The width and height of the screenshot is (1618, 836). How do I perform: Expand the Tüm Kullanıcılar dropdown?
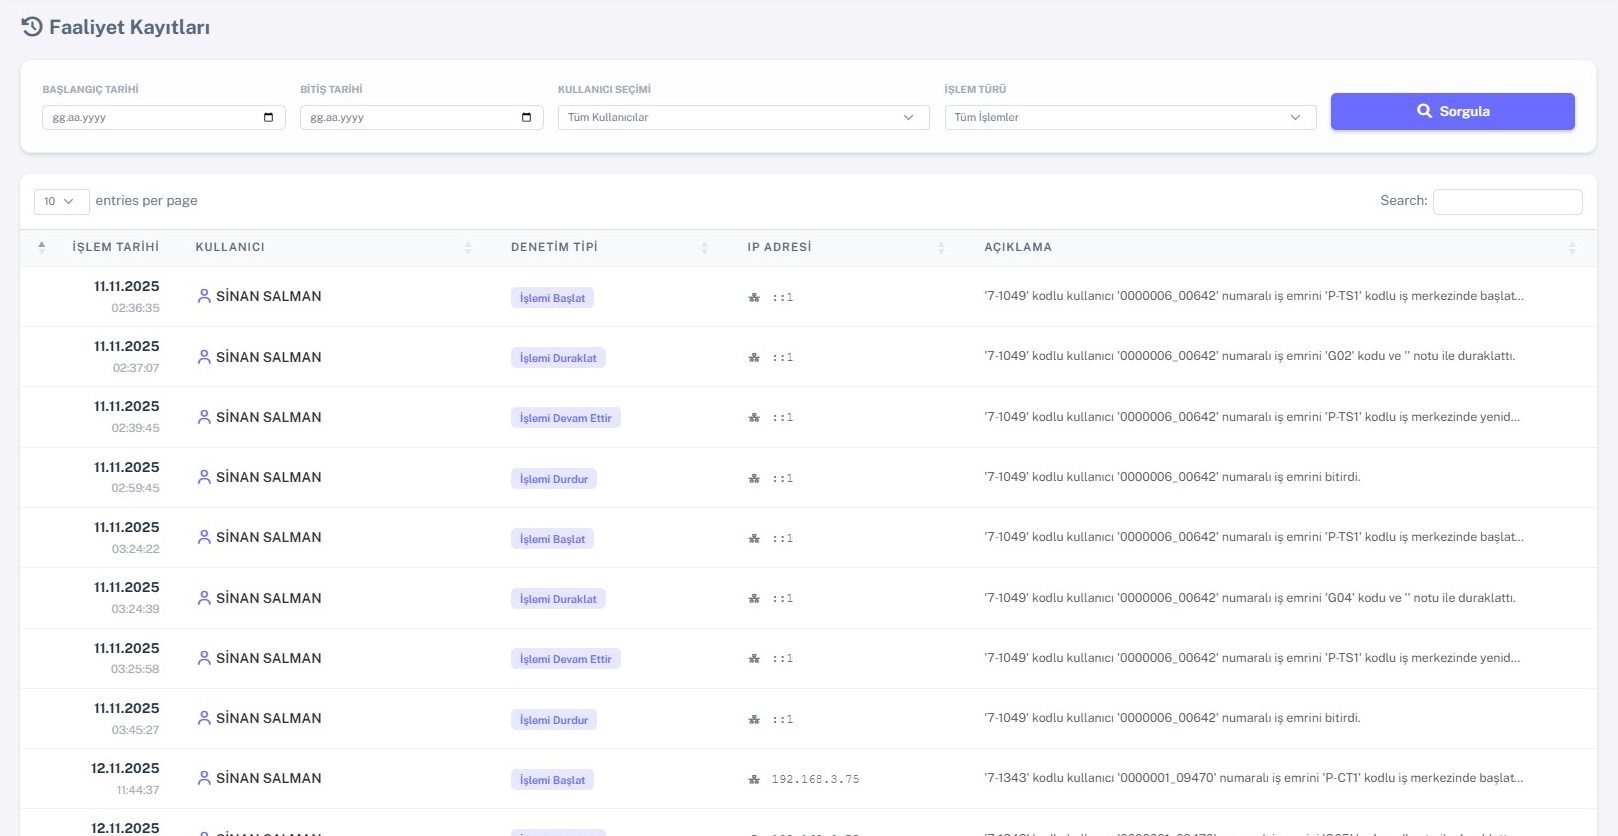(x=743, y=117)
